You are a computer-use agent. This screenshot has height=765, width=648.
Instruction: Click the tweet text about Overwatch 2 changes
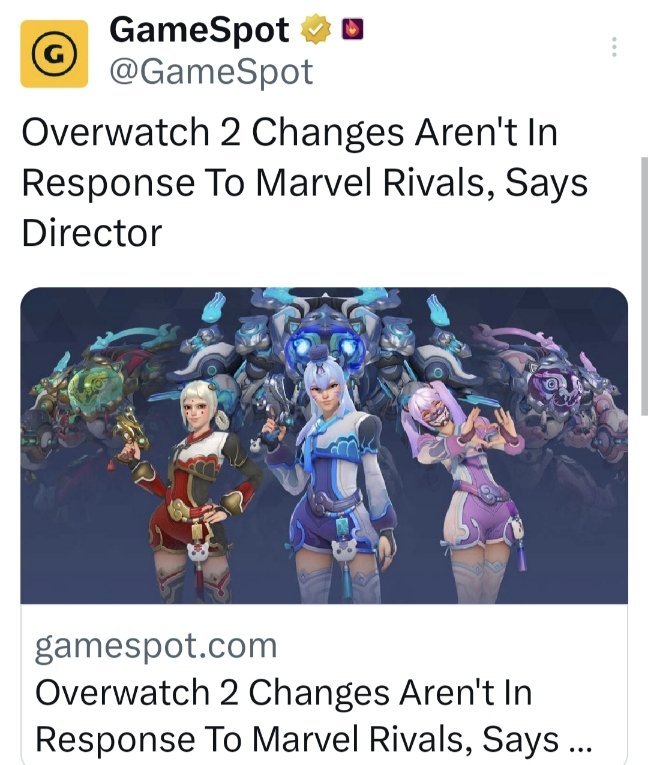305,182
